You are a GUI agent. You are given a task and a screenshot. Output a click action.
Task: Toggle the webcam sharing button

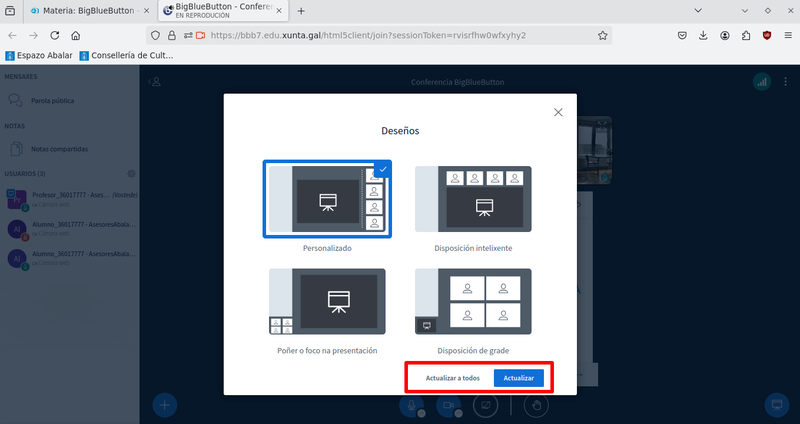(x=447, y=405)
